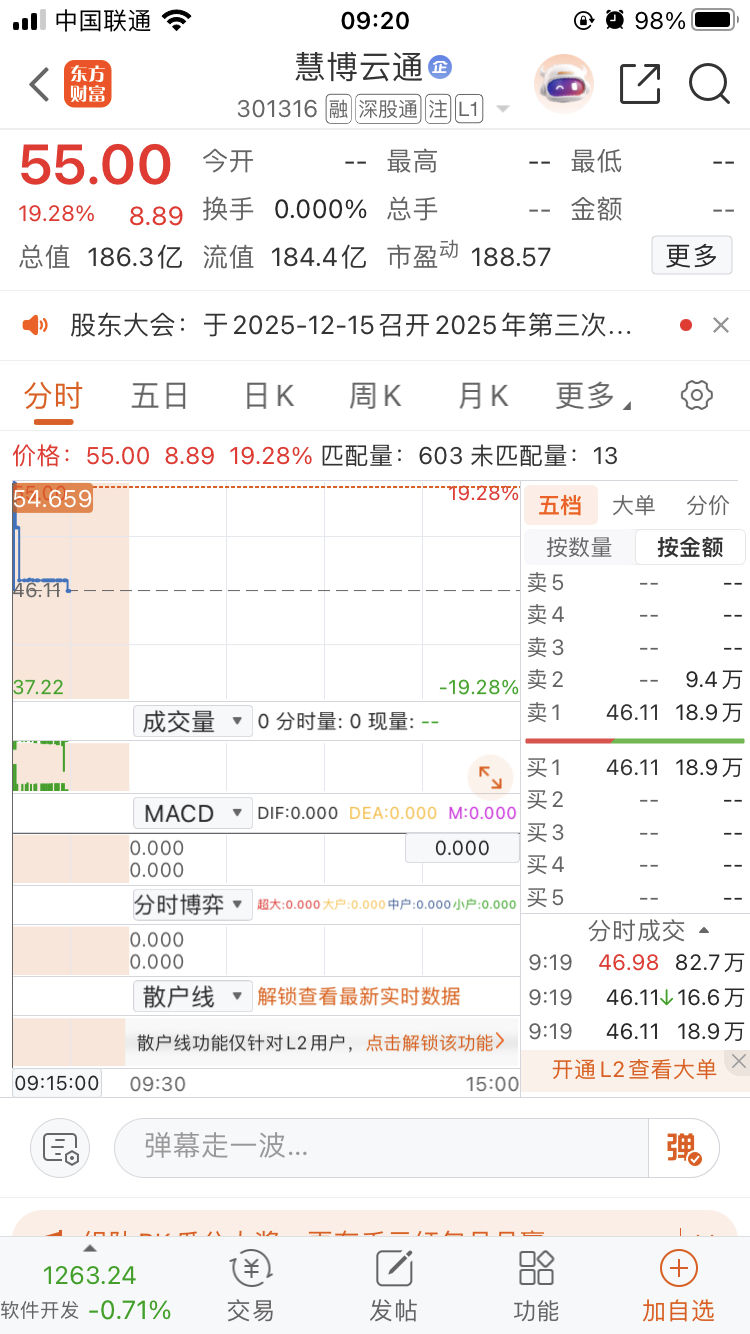
Task: Tap the 融 tag under stock name
Action: point(339,109)
